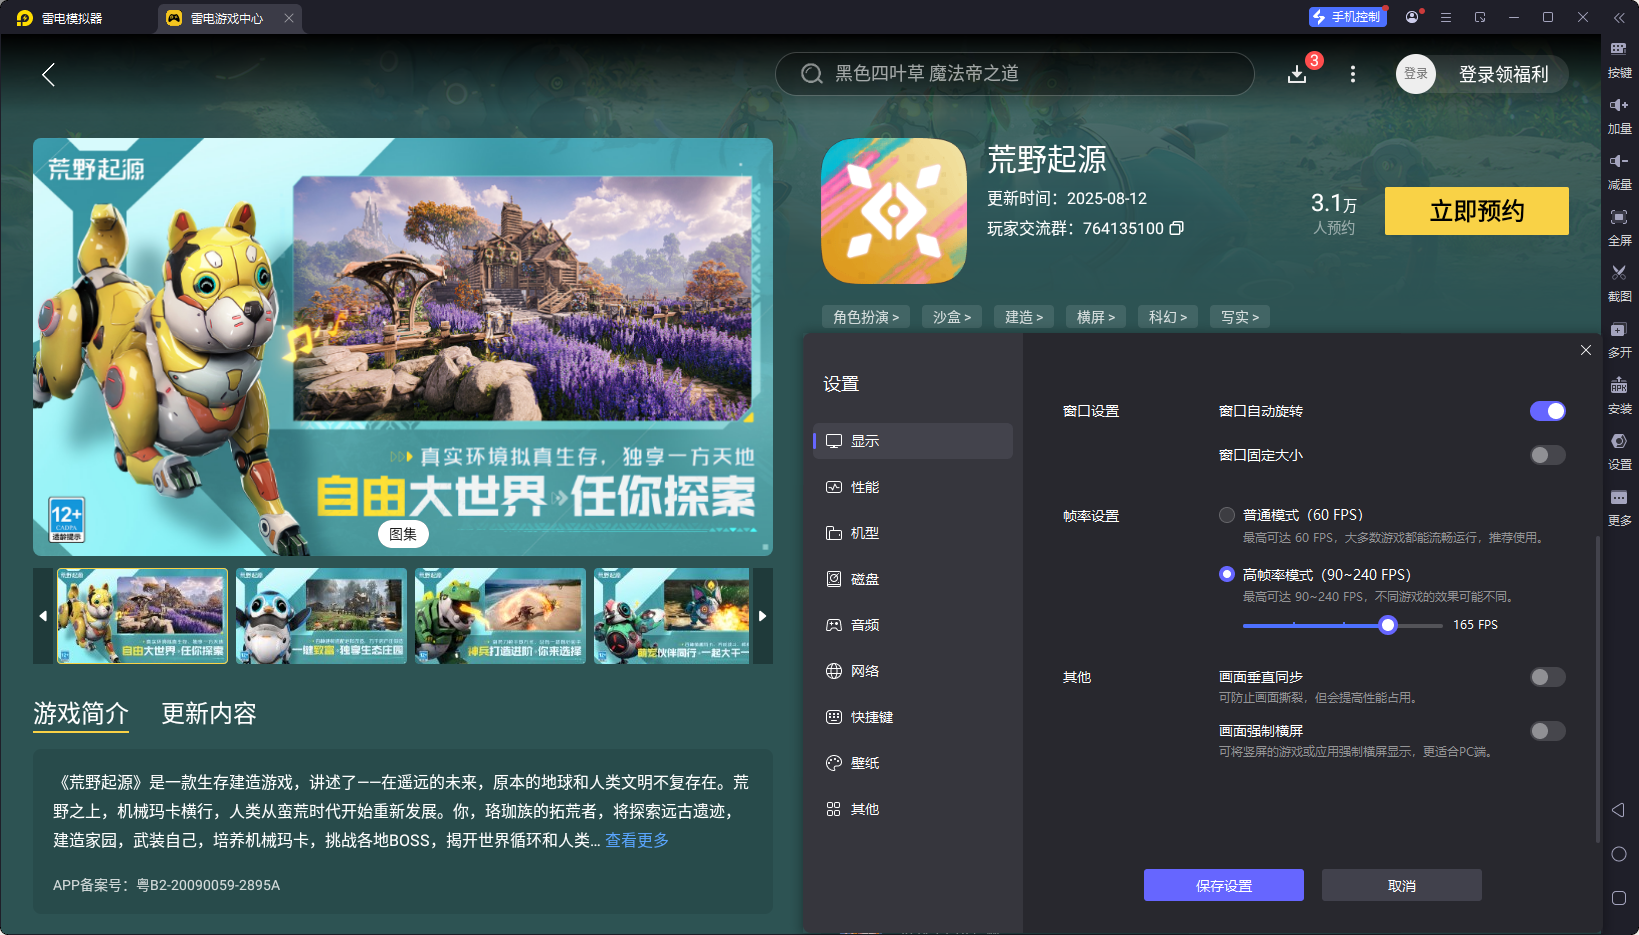Open the hamburger menu in title bar
This screenshot has width=1639, height=935.
pyautogui.click(x=1446, y=17)
